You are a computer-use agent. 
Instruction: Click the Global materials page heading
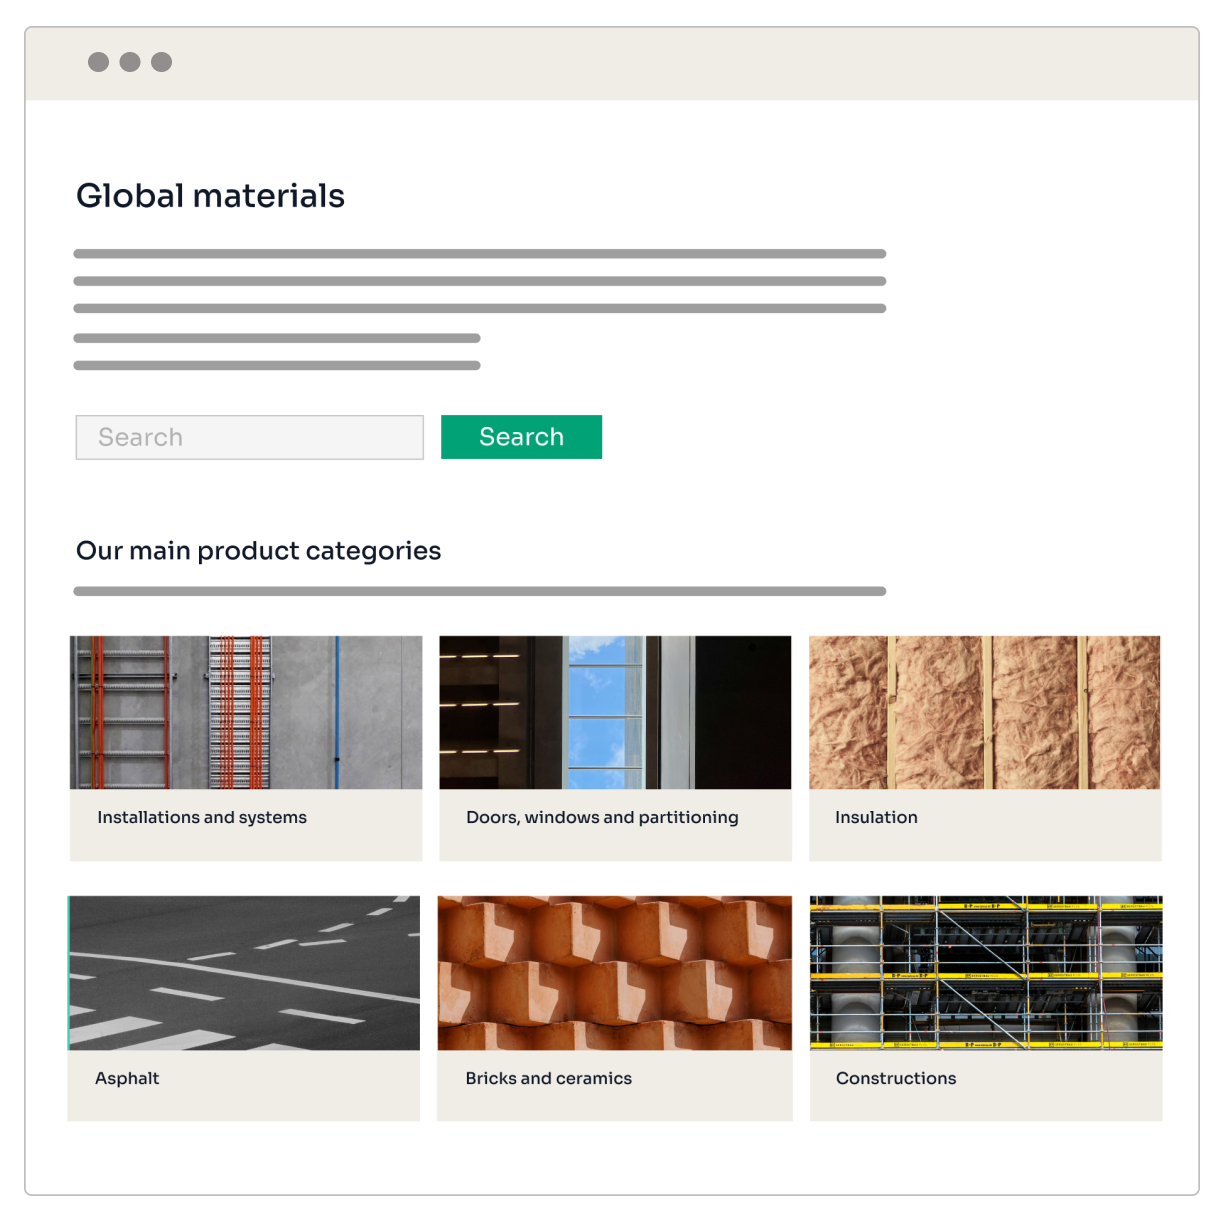coord(211,196)
